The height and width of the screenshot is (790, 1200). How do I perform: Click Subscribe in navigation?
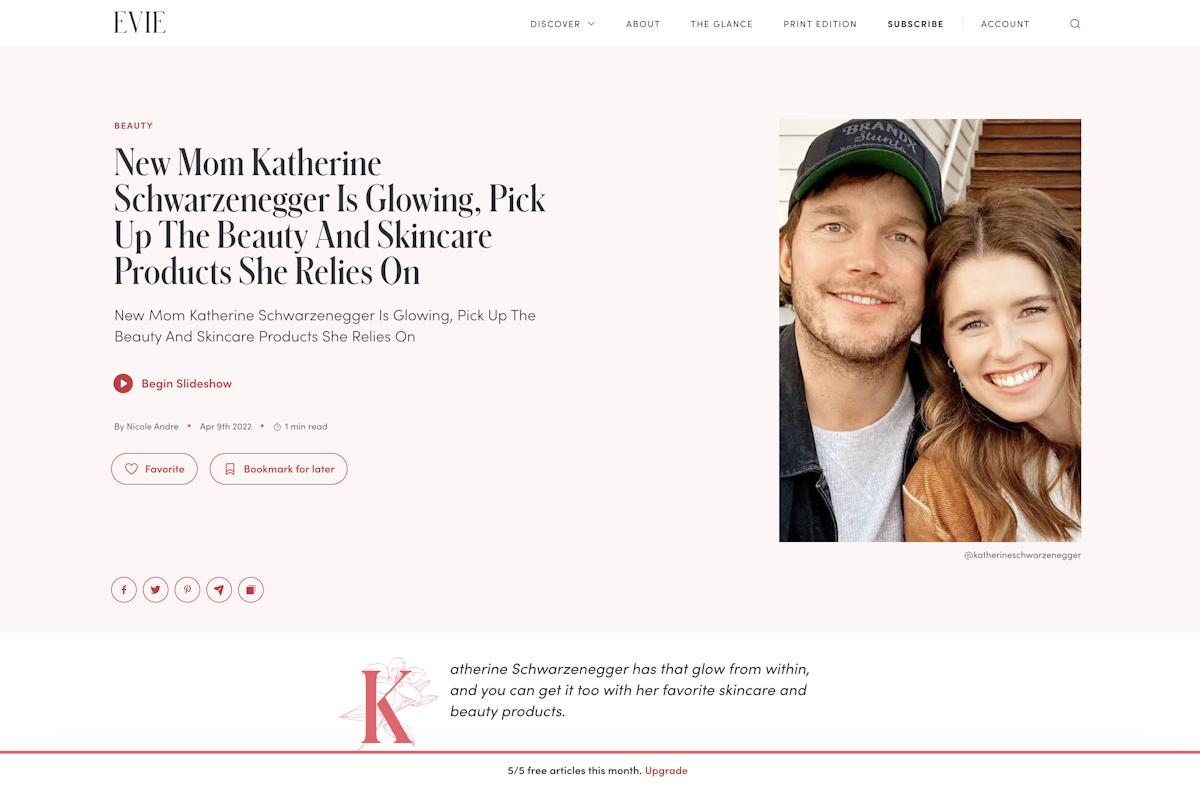click(x=916, y=24)
